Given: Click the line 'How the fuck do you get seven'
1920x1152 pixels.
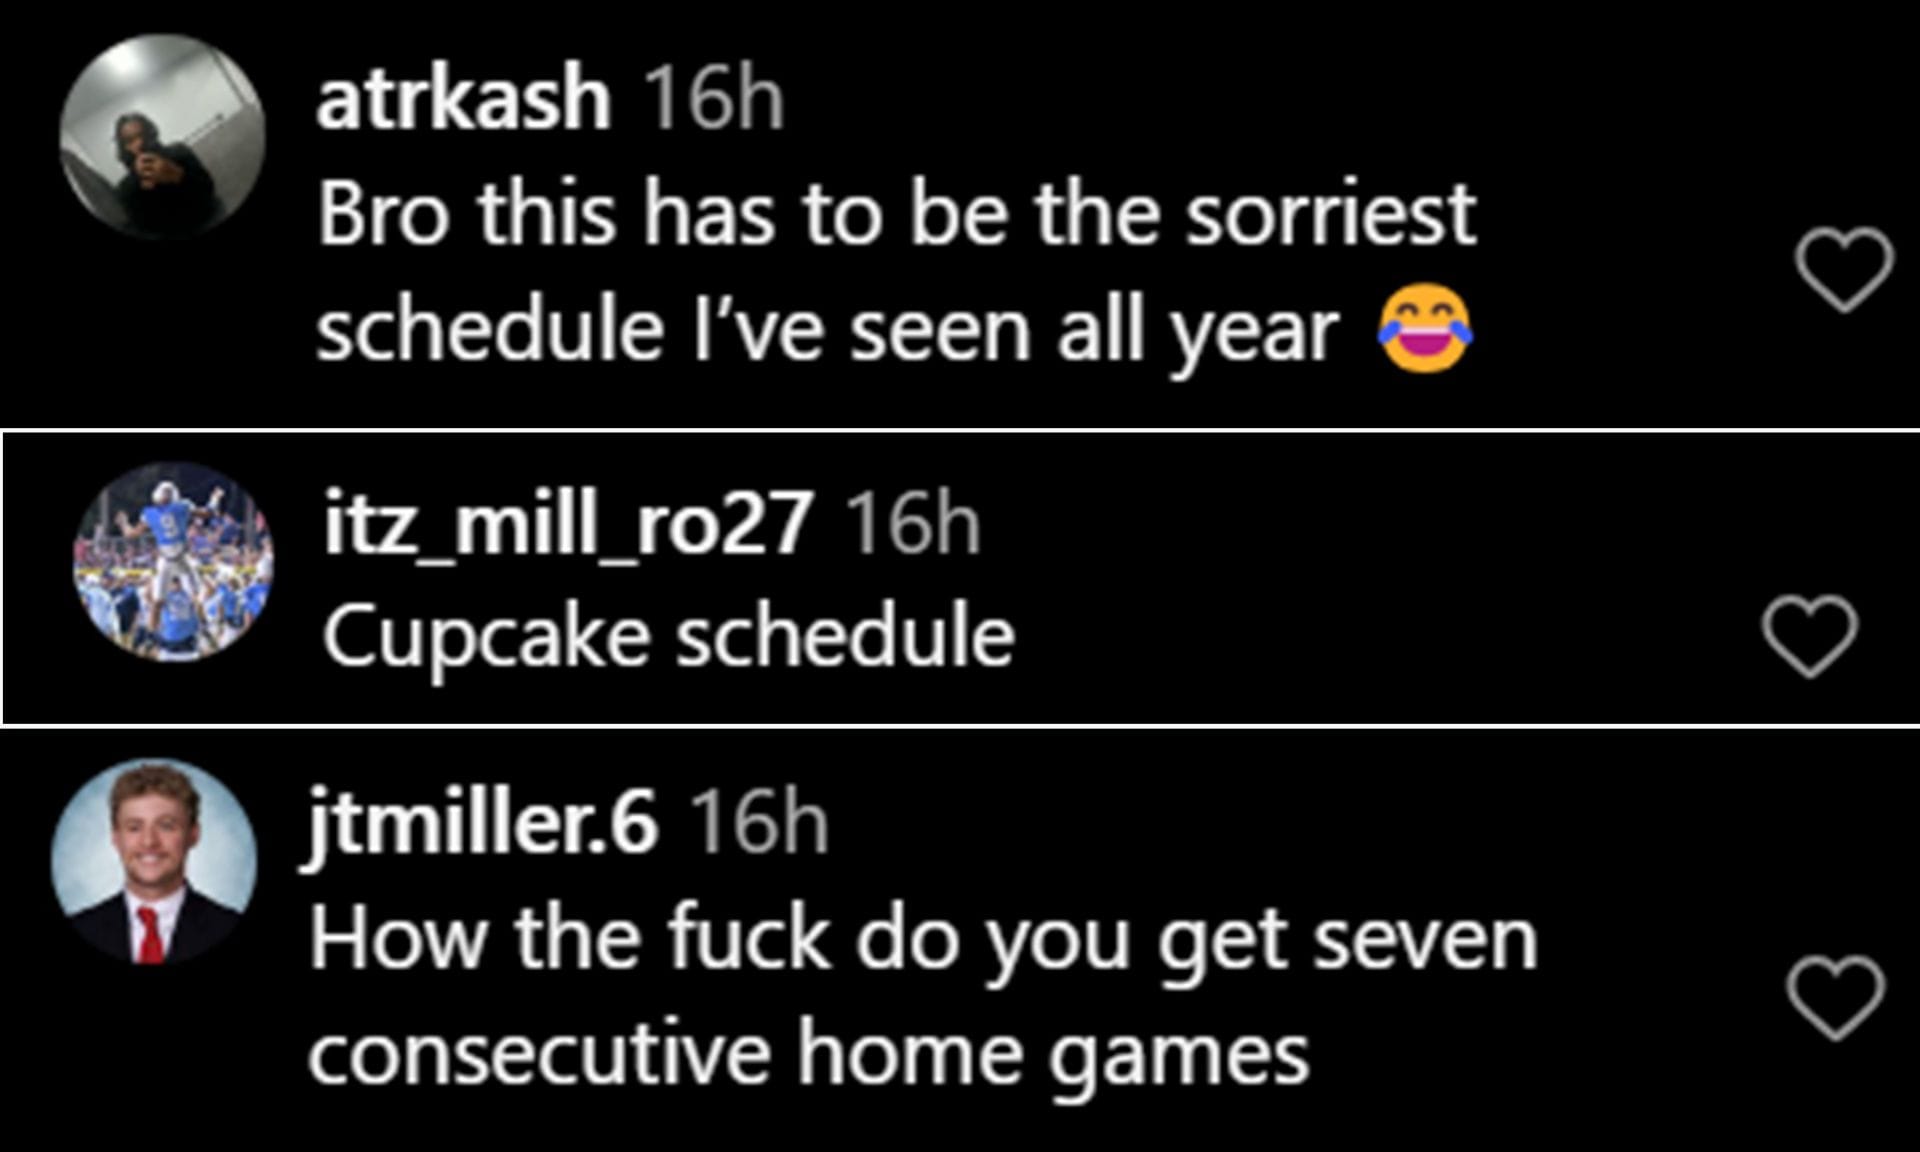Looking at the screenshot, I should [x=922, y=938].
